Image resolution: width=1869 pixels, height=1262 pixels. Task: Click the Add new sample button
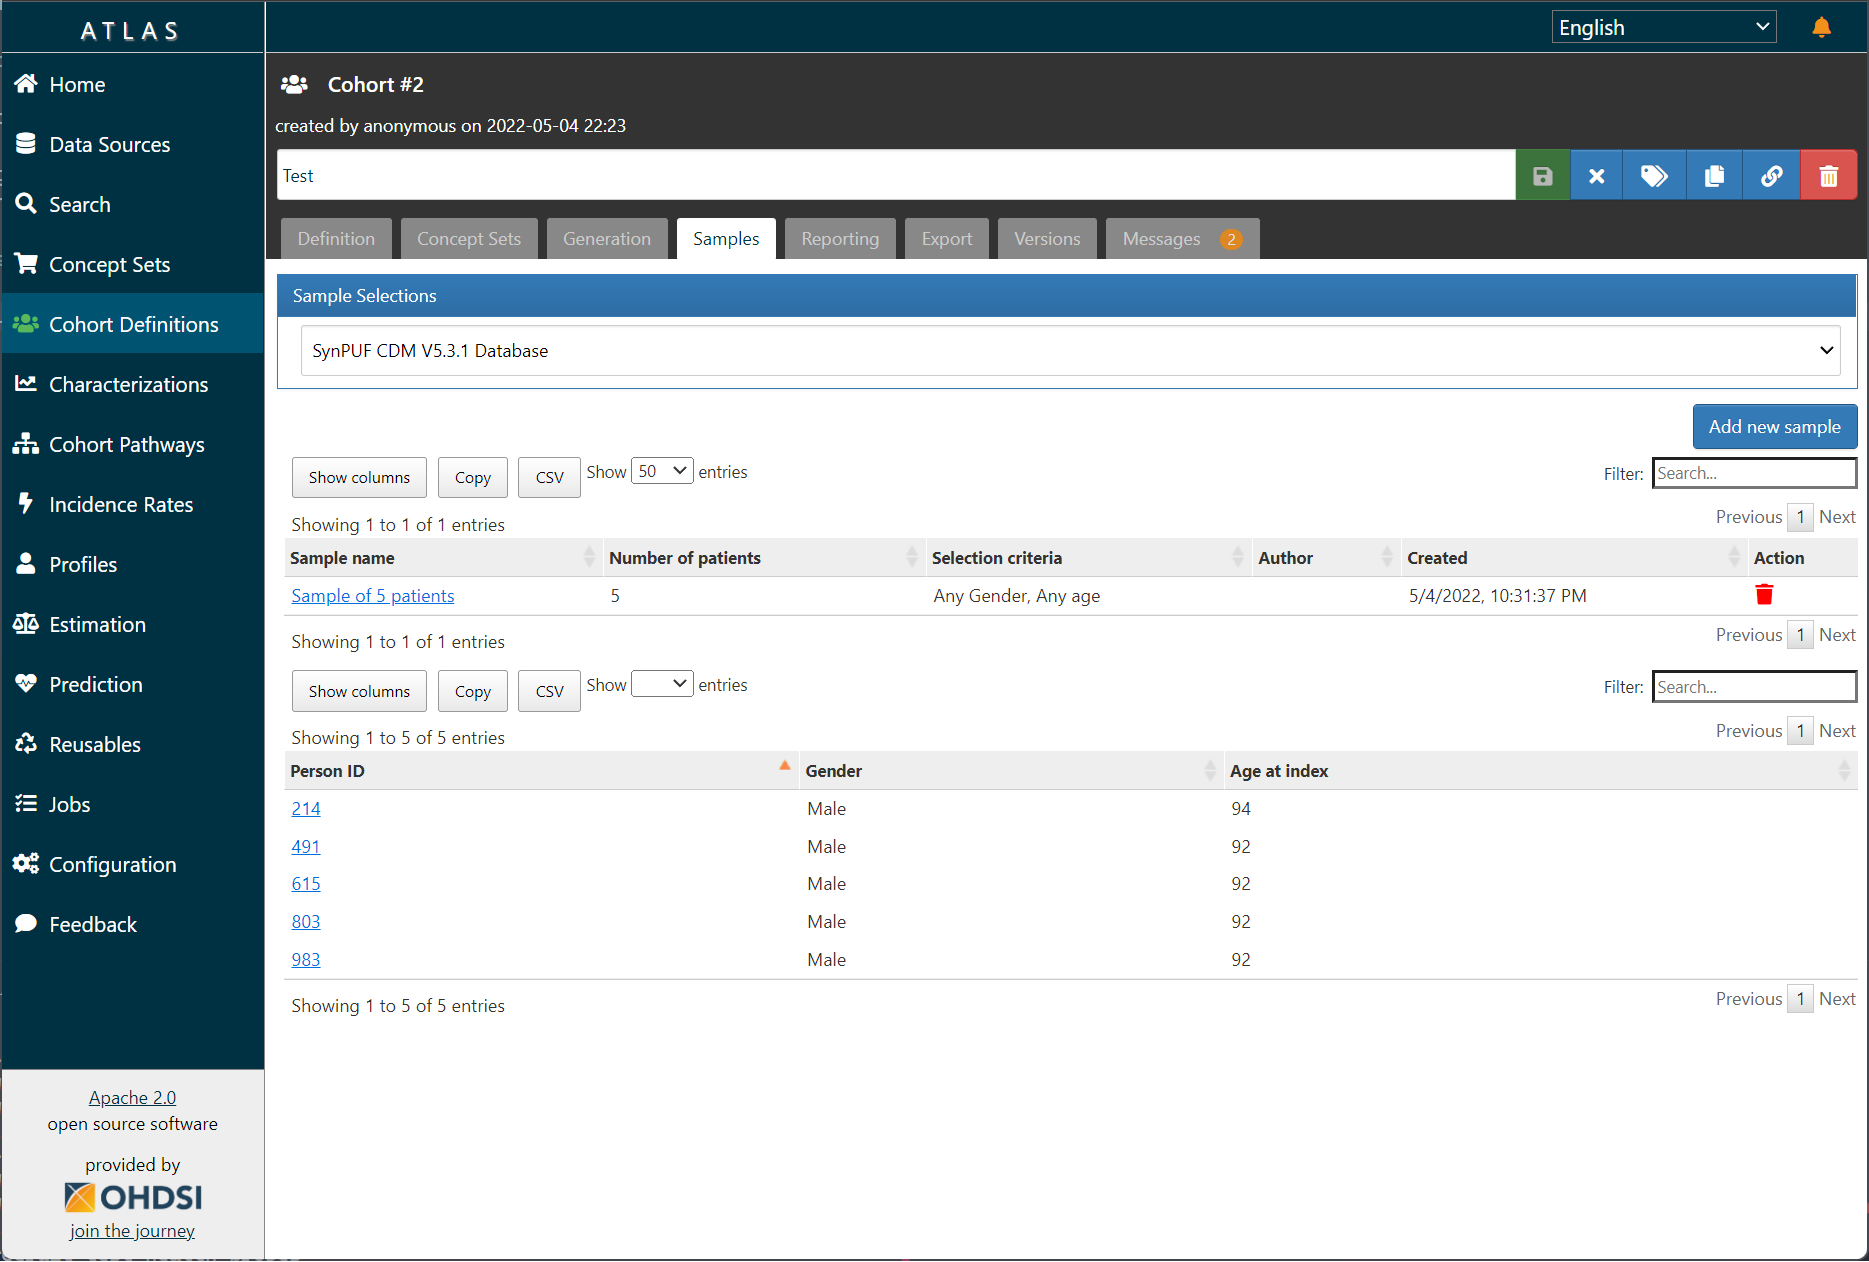[1774, 427]
